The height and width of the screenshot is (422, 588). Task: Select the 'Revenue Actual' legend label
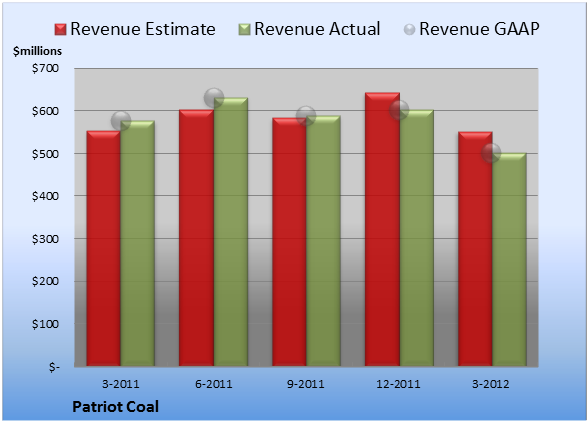pyautogui.click(x=317, y=29)
